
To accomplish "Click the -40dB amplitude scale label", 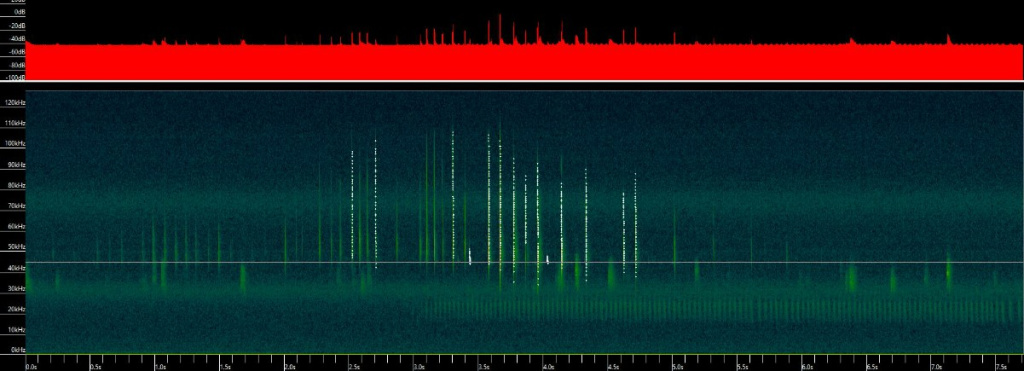I will tap(18, 39).
